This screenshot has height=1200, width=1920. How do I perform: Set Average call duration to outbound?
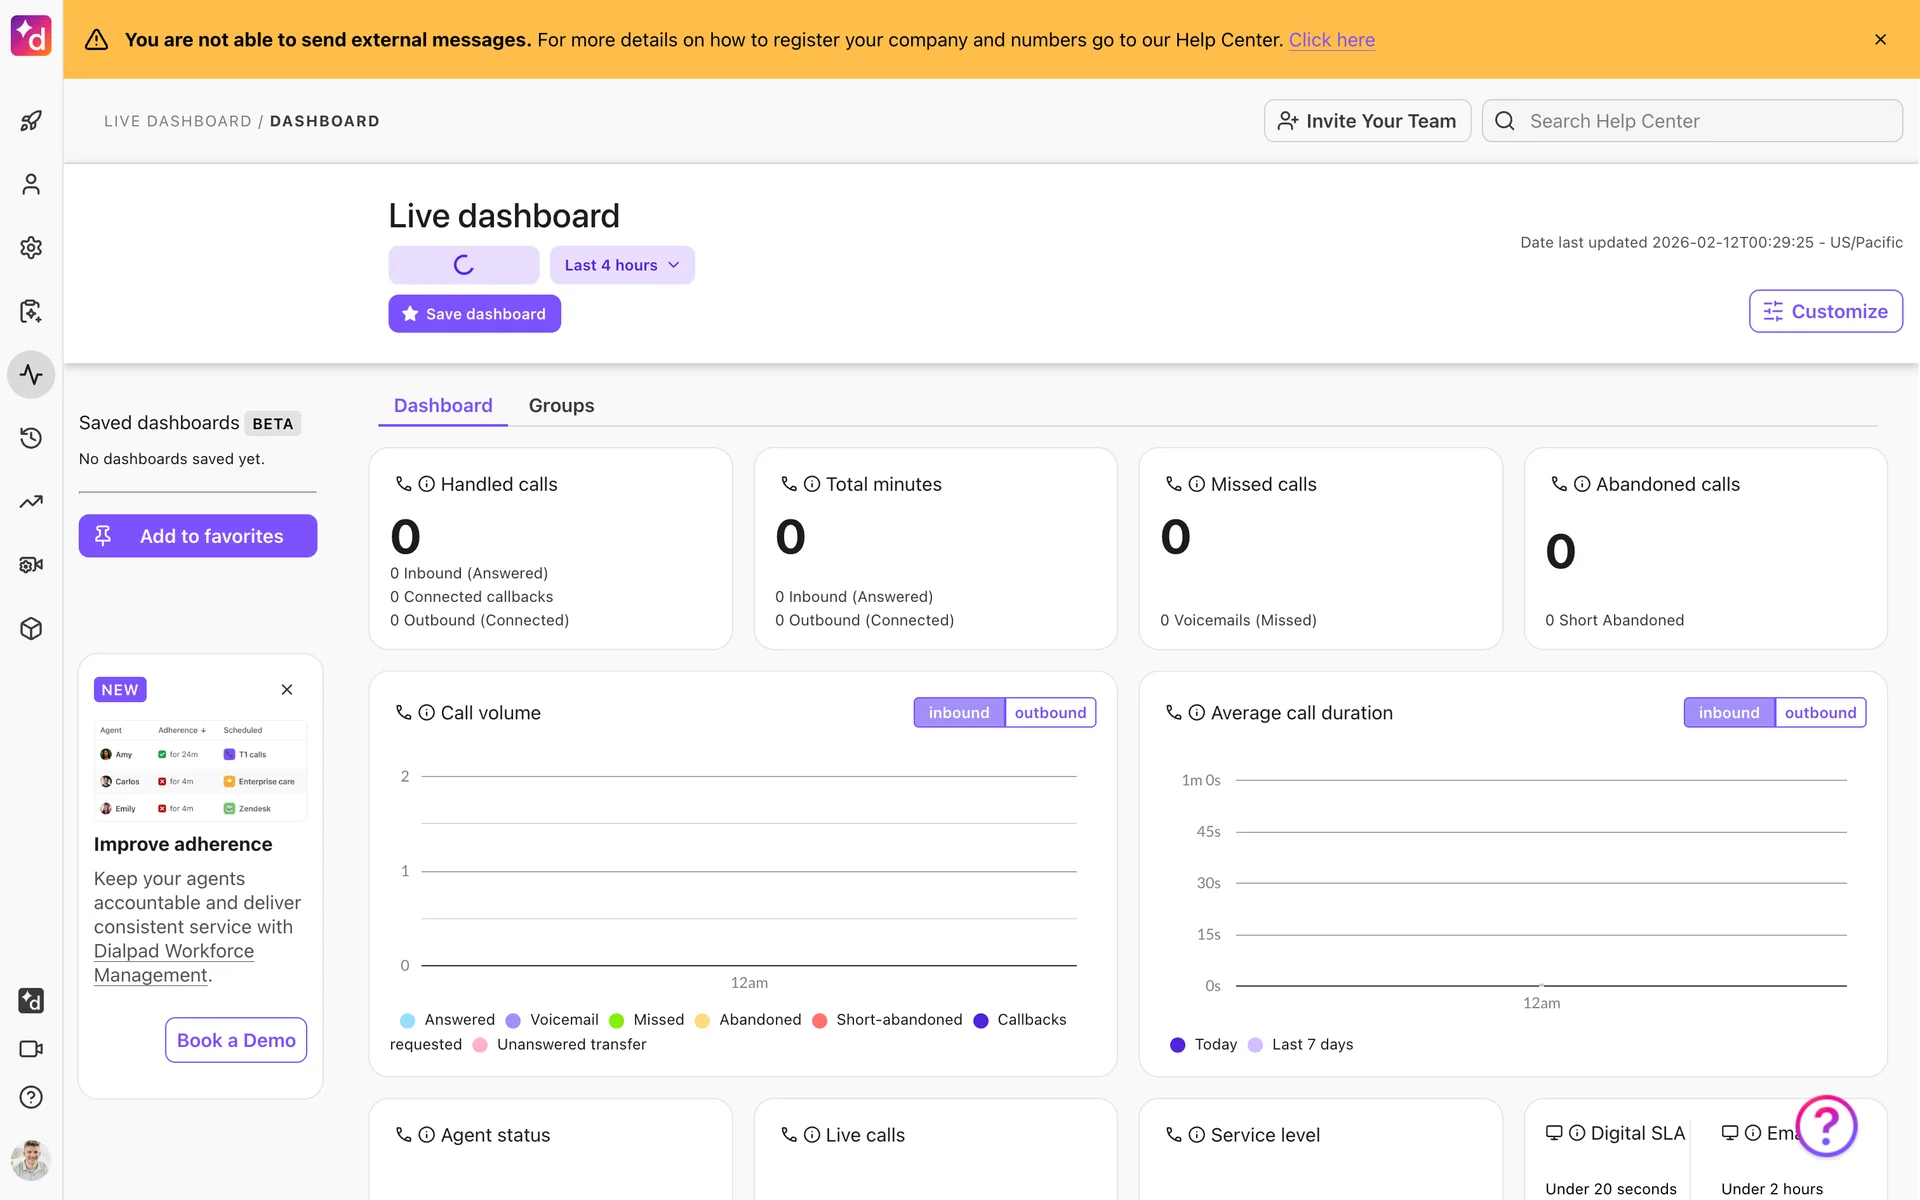point(1820,713)
